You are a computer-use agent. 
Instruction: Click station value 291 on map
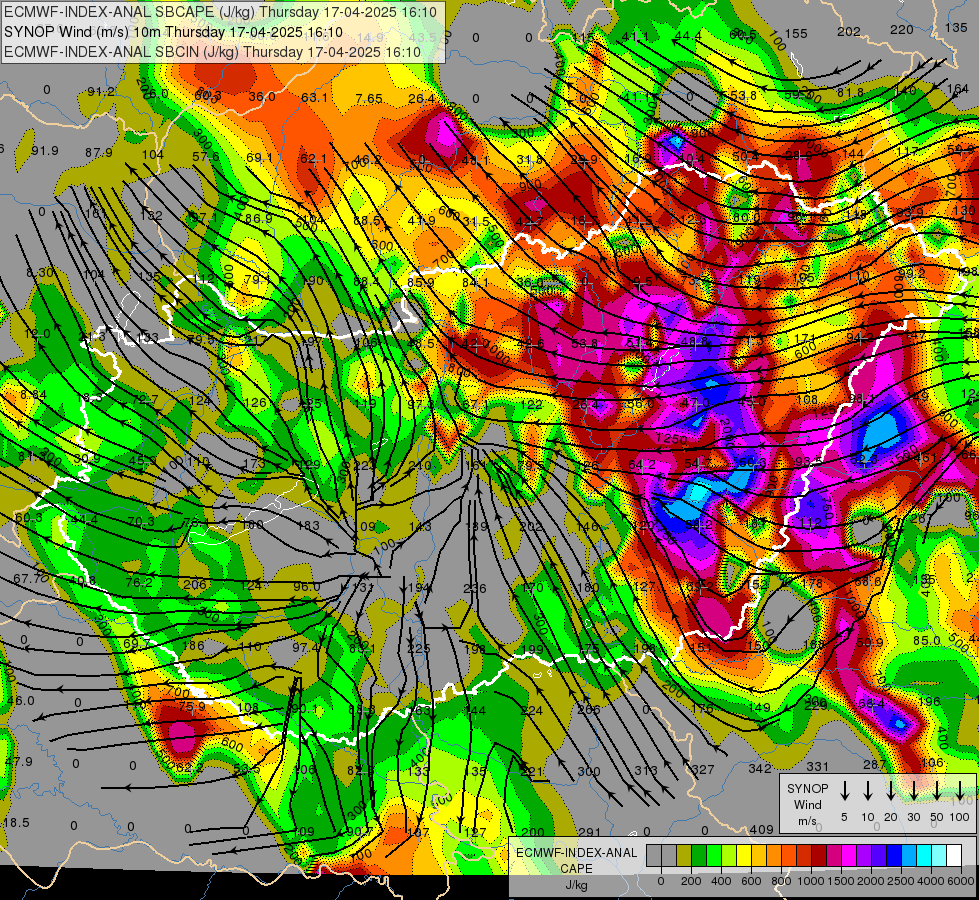[589, 832]
